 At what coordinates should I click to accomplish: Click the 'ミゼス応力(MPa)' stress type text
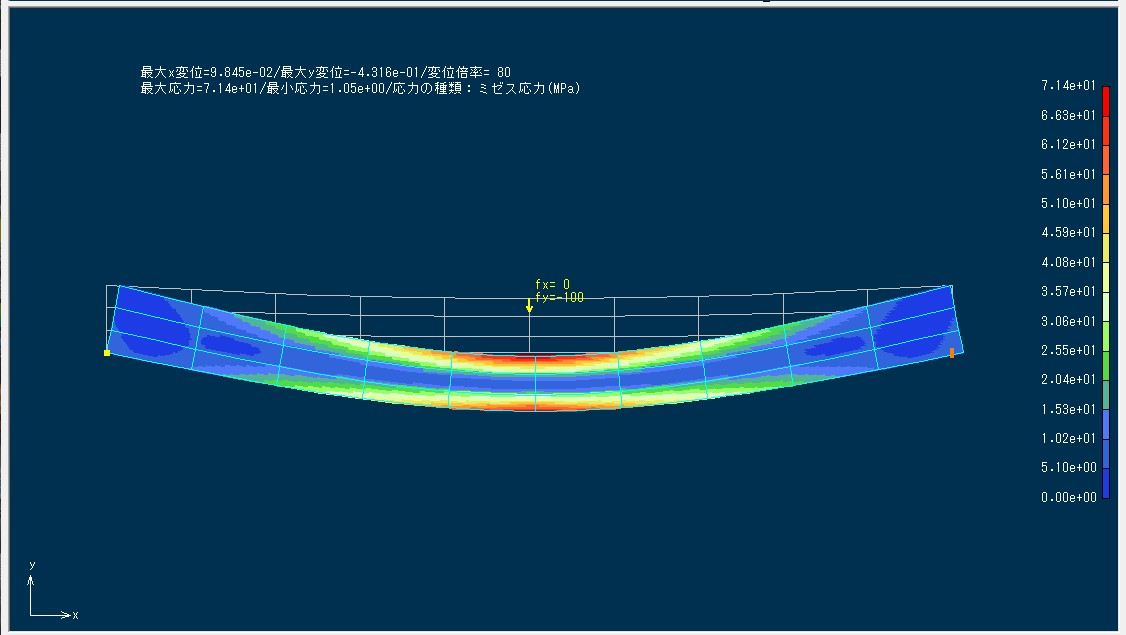(x=529, y=88)
